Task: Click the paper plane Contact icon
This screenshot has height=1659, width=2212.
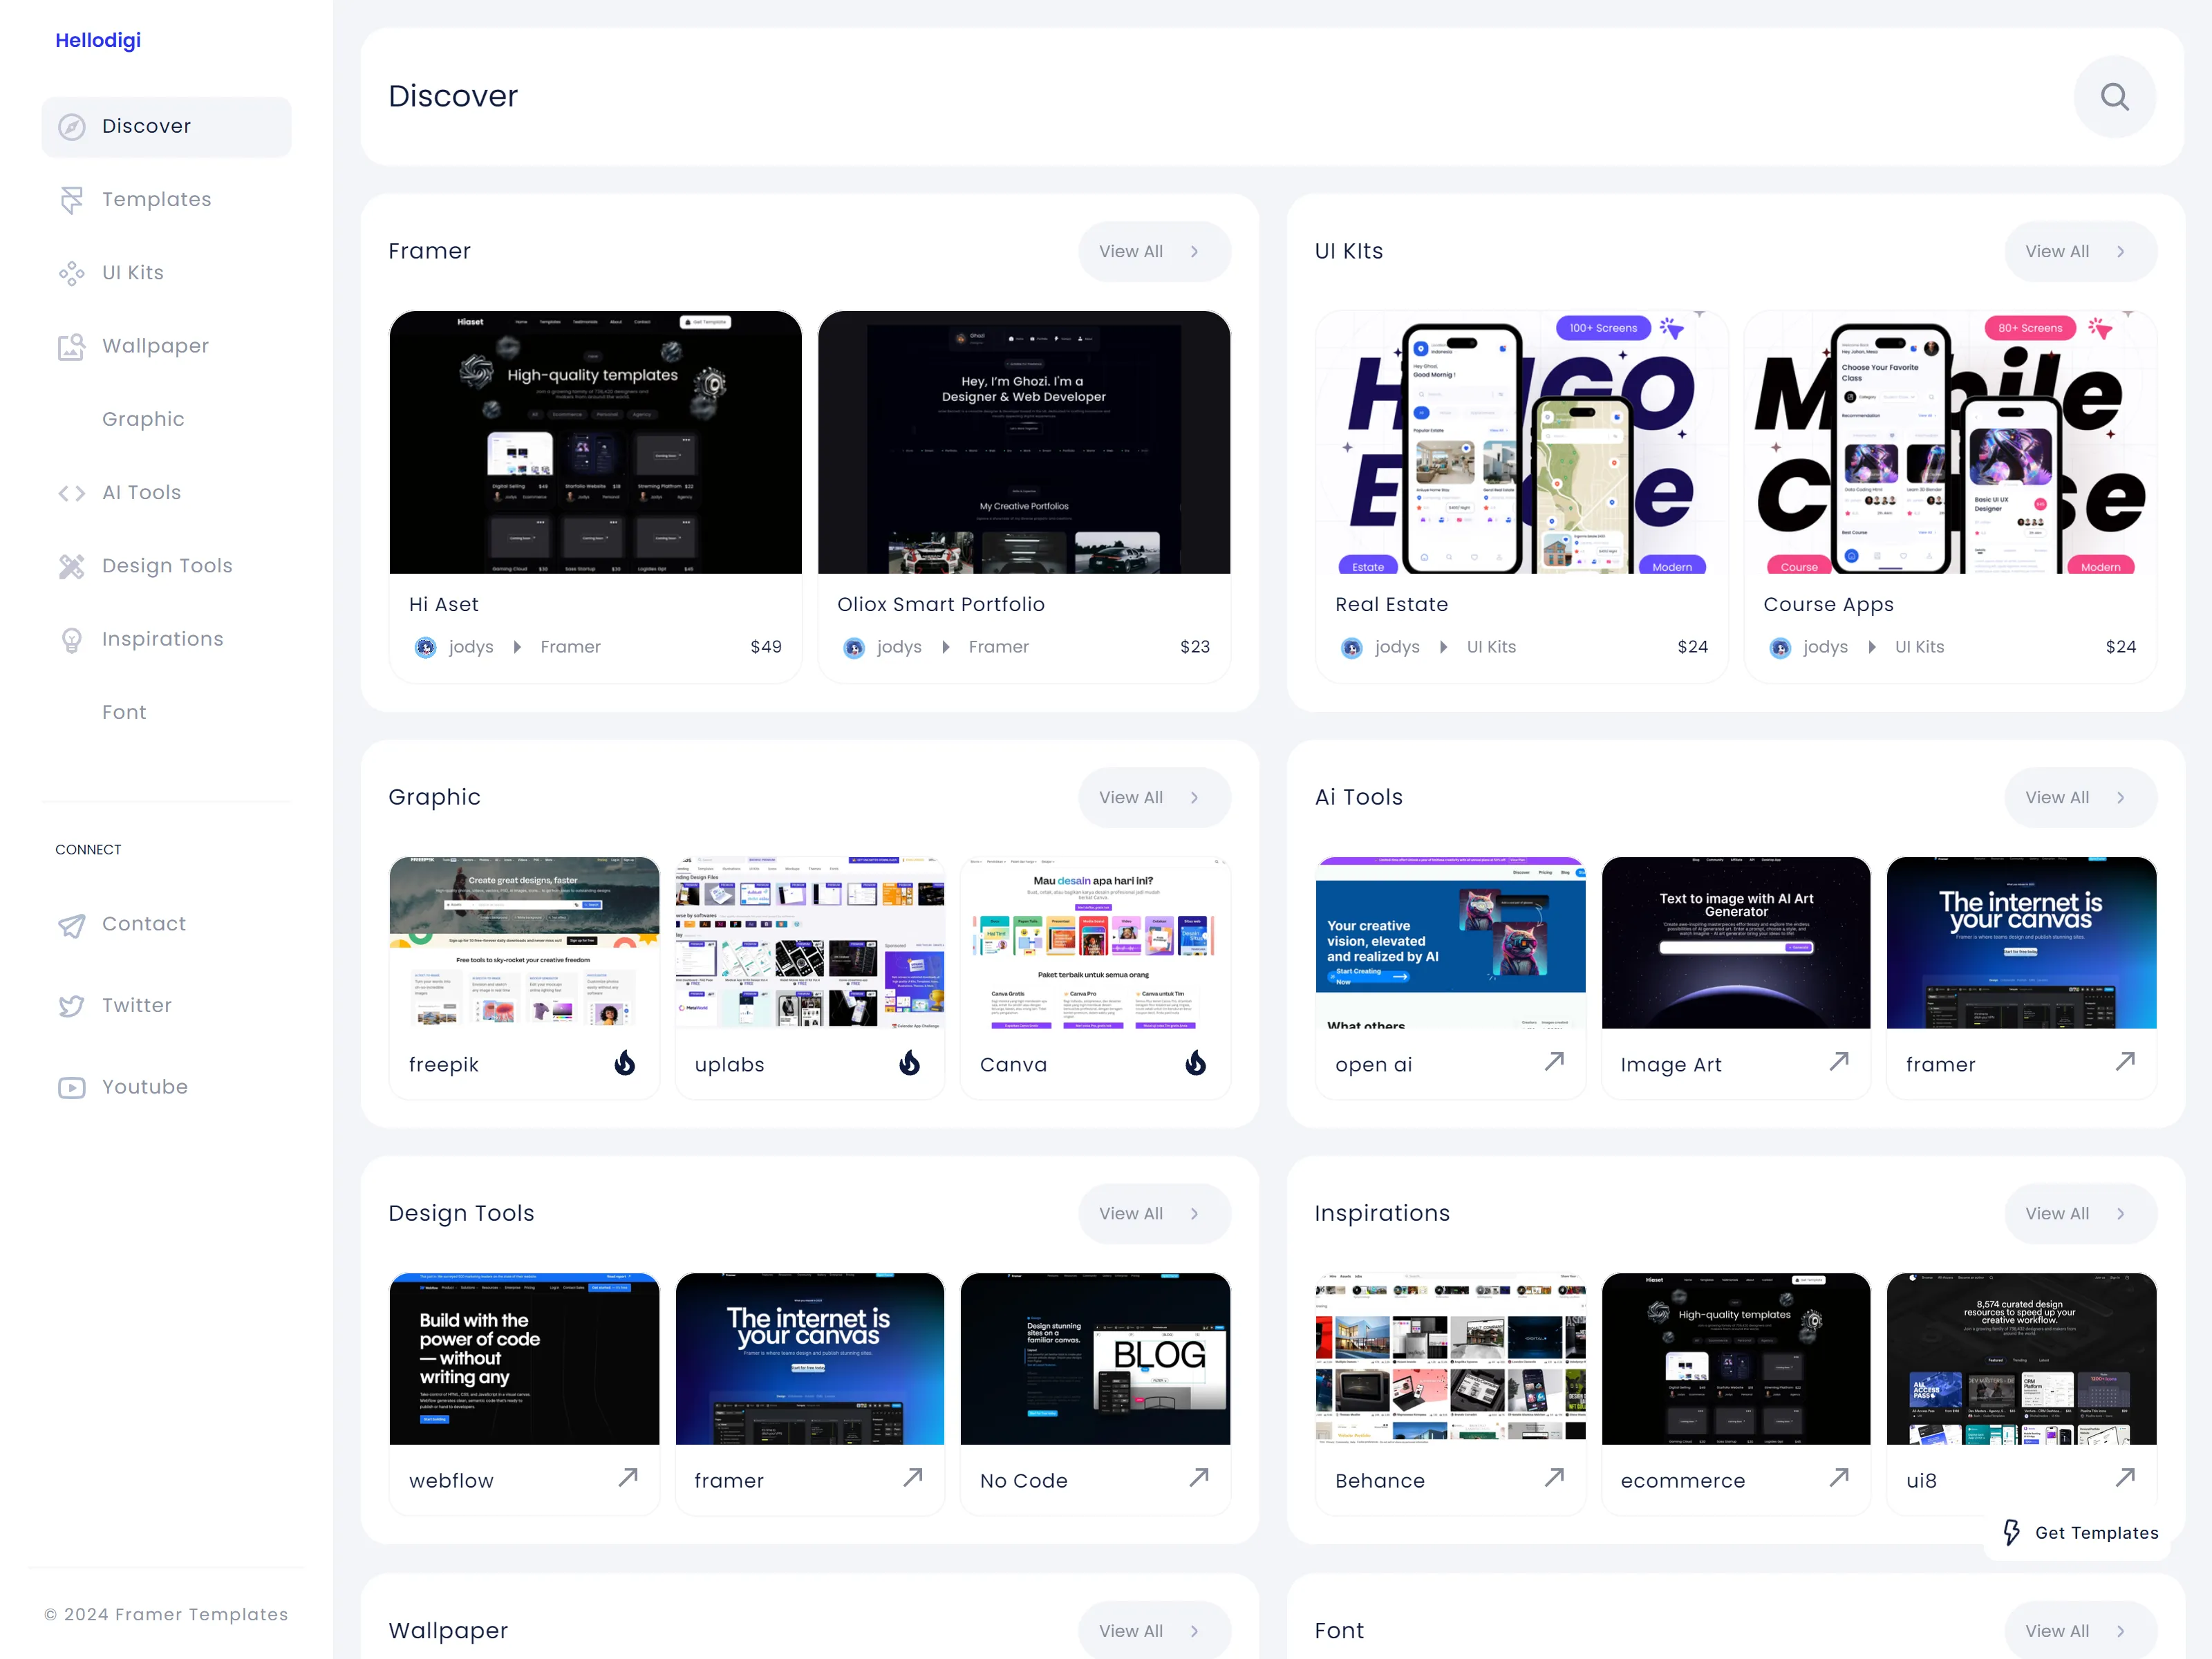Action: pyautogui.click(x=71, y=925)
